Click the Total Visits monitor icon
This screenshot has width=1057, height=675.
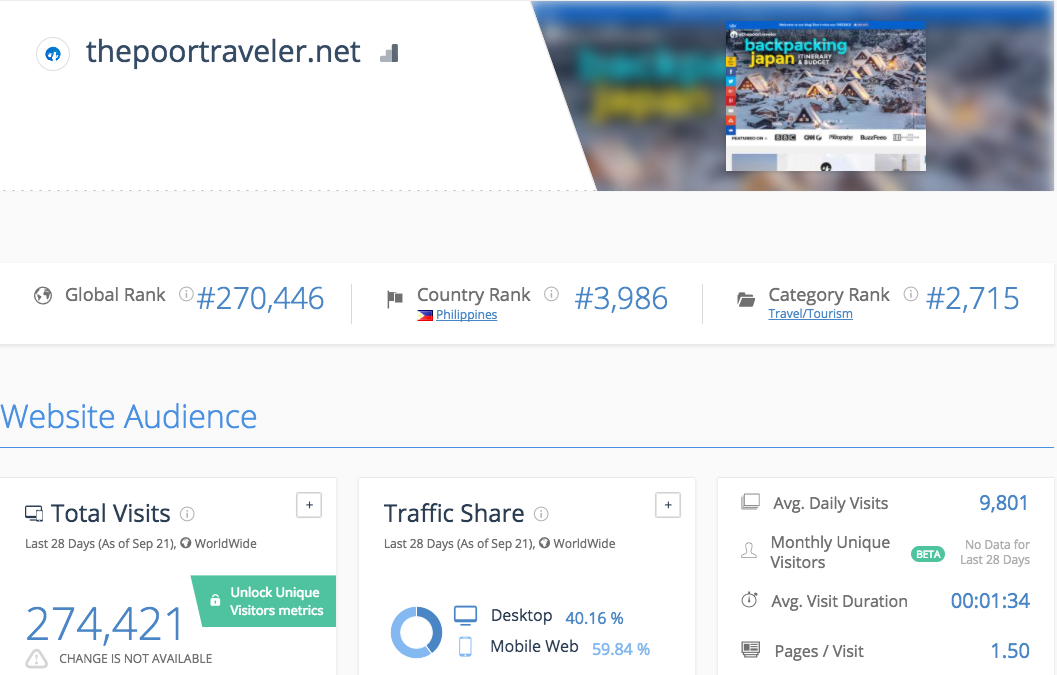coord(34,514)
